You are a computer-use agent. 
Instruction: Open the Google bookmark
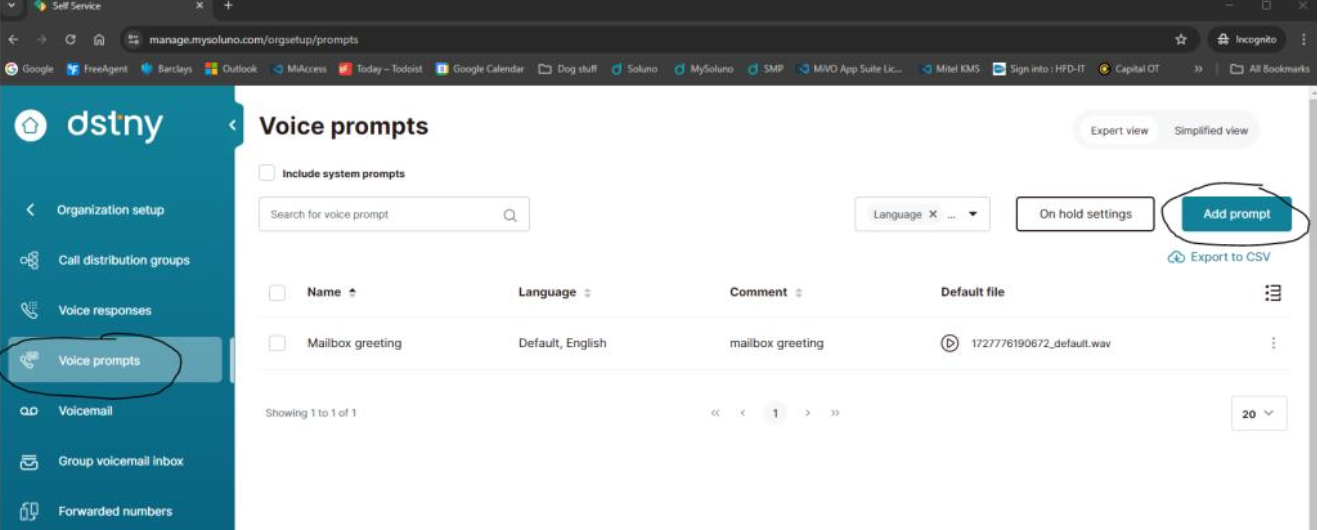29,69
